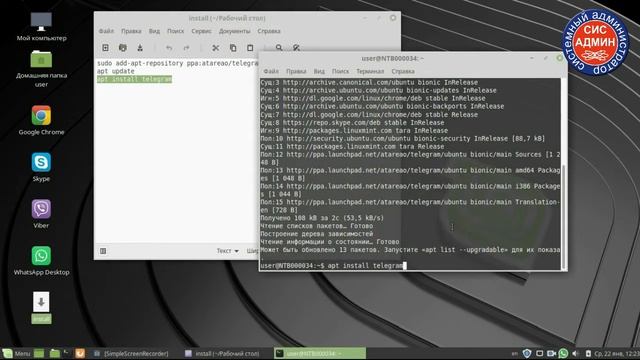640x360 pixels.
Task: Click the shield update manager tray icon
Action: (527, 353)
